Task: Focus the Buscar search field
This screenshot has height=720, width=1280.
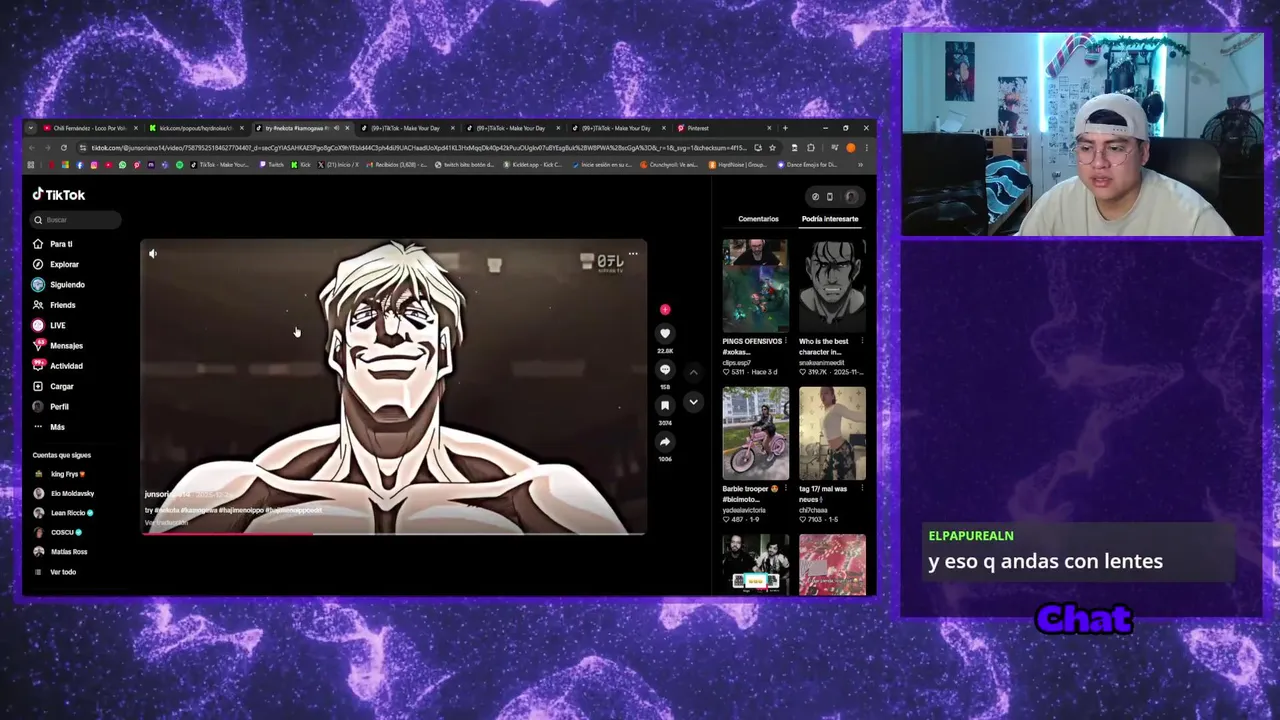Action: click(76, 220)
